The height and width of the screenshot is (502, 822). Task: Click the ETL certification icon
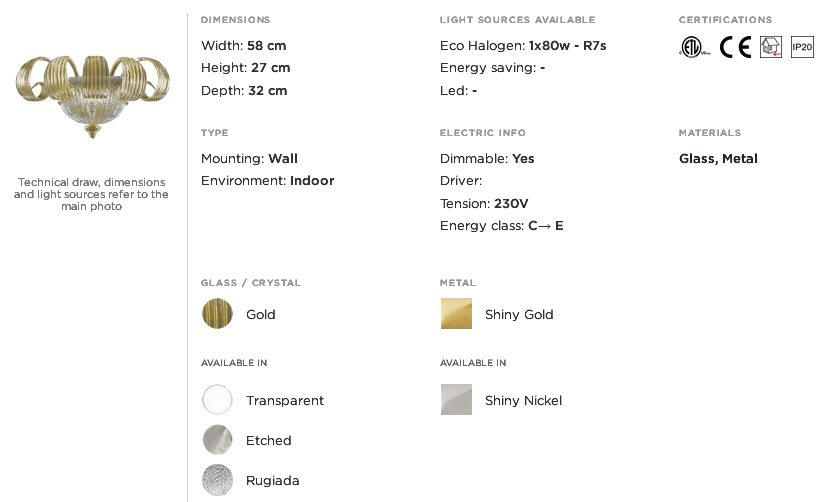pyautogui.click(x=695, y=47)
